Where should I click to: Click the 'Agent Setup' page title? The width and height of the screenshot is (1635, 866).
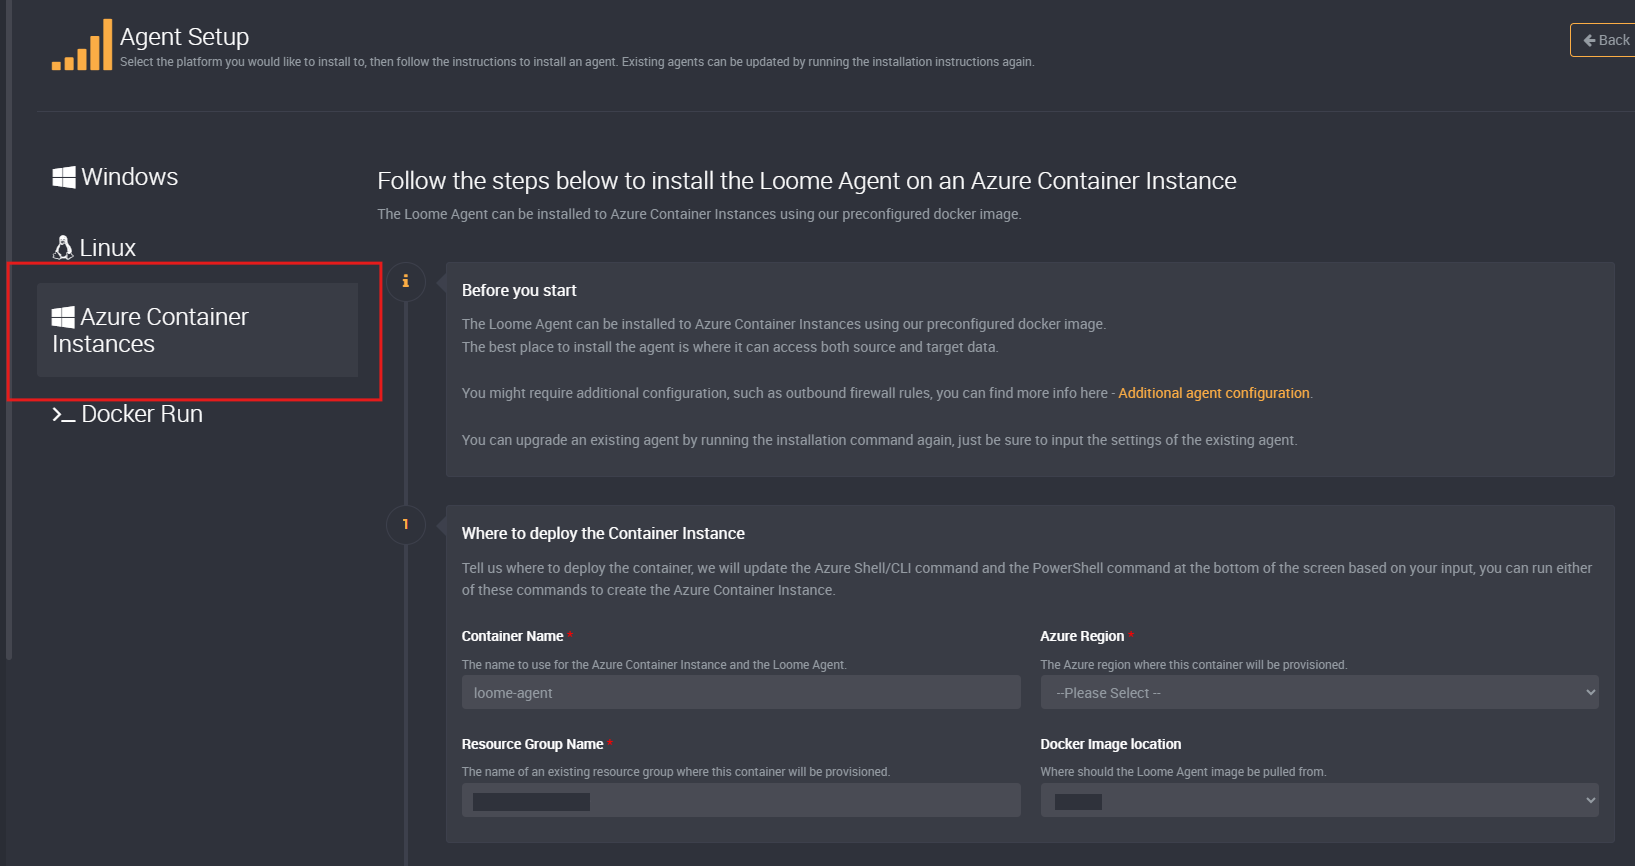click(x=184, y=37)
